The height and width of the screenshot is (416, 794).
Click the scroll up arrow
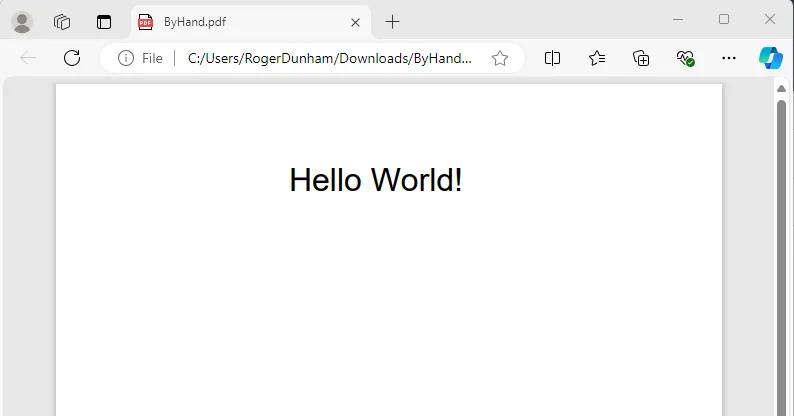781,89
